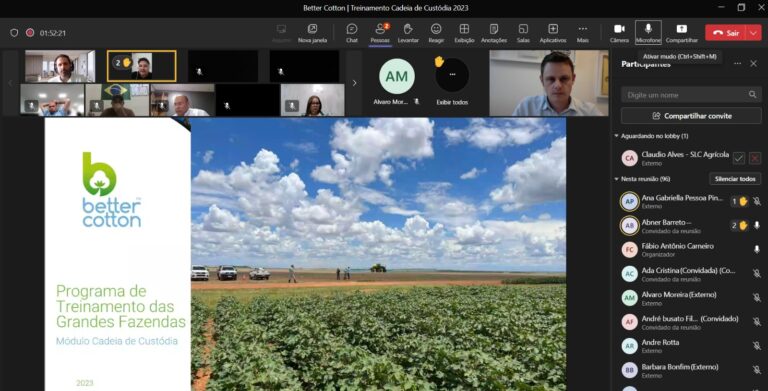Toggle the Câmera on or off
The width and height of the screenshot is (768, 391).
click(619, 33)
